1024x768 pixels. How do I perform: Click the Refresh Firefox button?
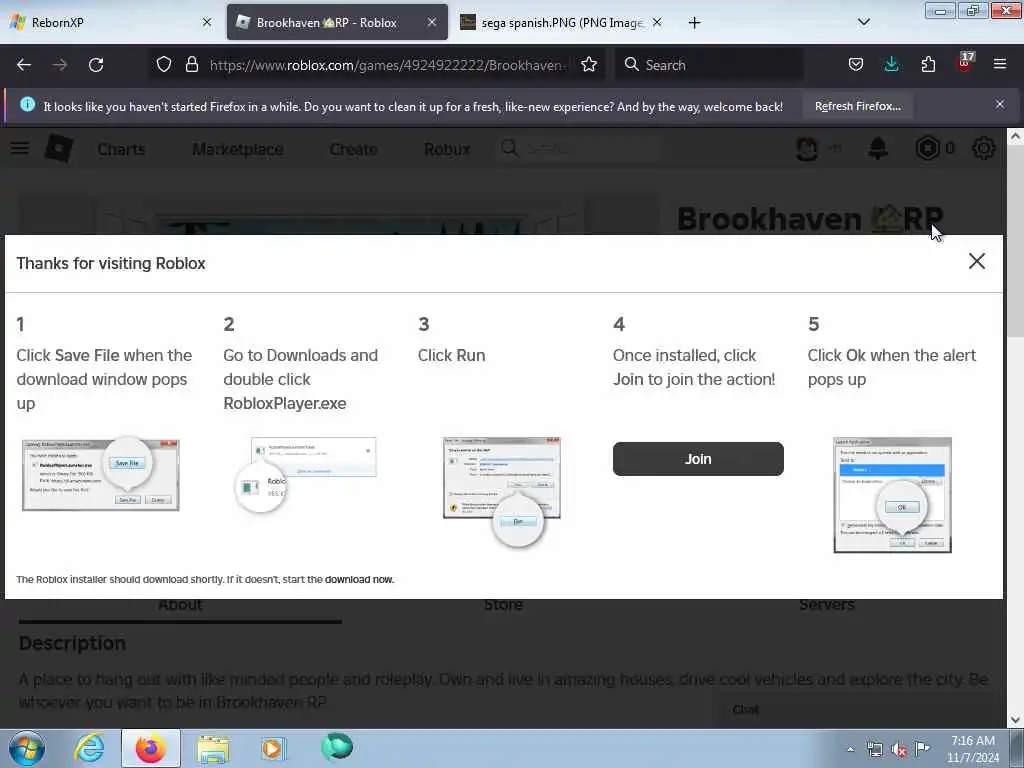pyautogui.click(x=857, y=106)
